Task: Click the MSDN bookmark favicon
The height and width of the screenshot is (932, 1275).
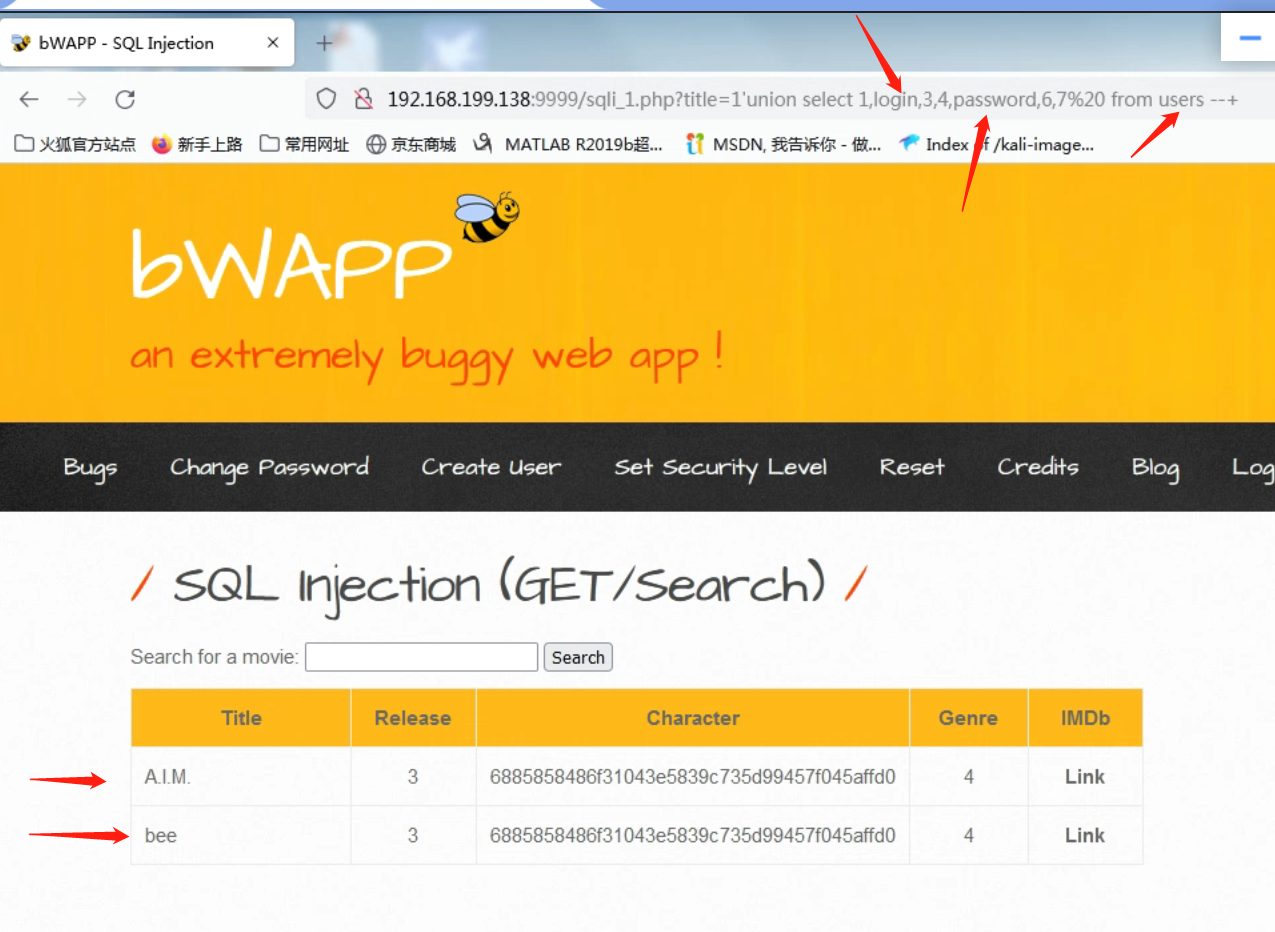Action: [695, 143]
